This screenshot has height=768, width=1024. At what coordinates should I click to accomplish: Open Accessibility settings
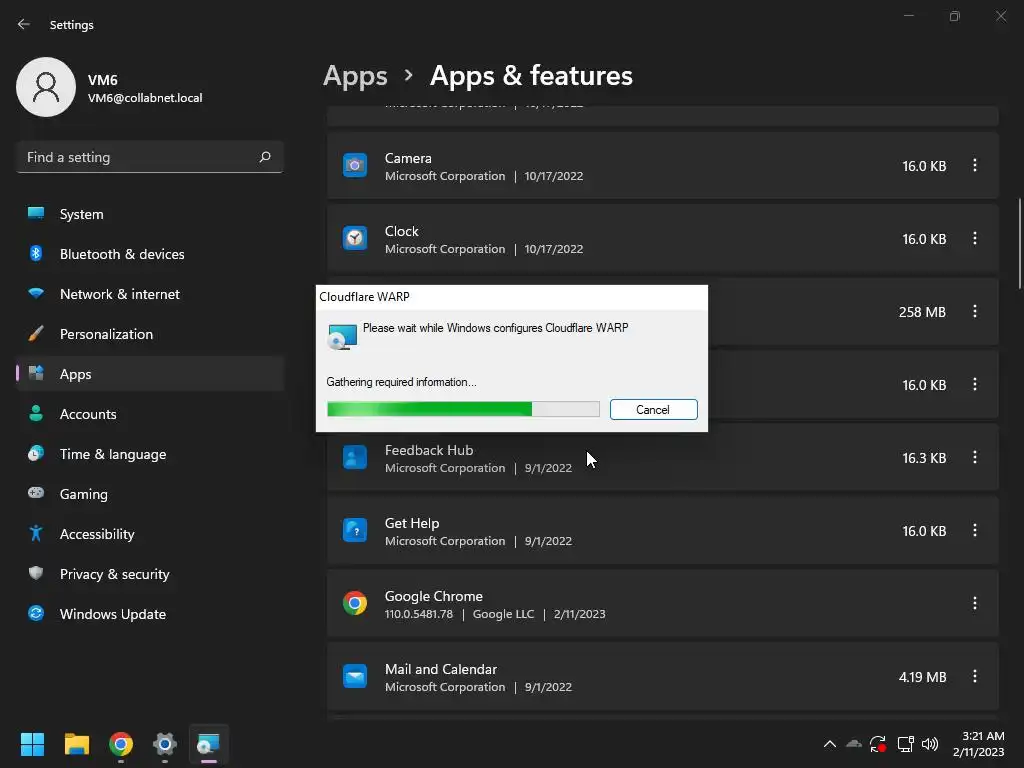(150, 534)
